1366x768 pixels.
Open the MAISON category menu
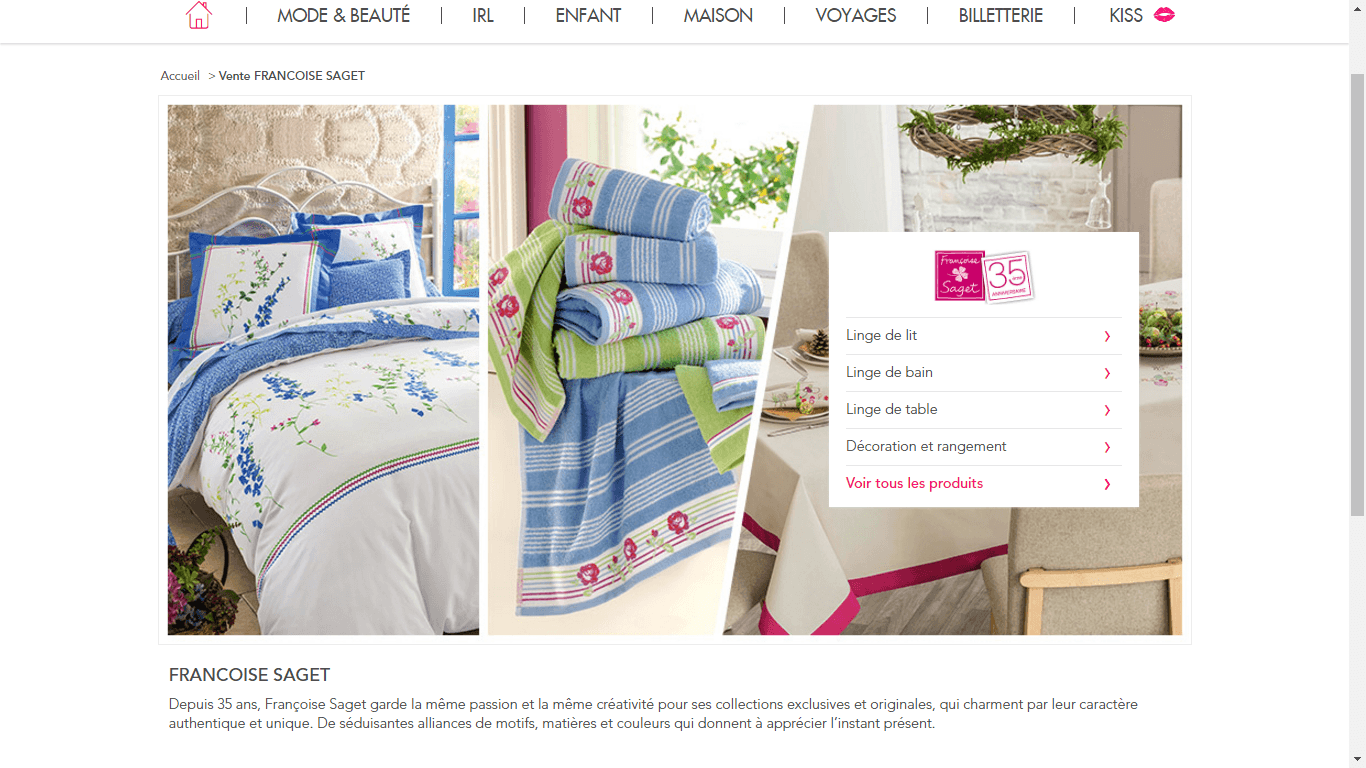click(x=718, y=15)
